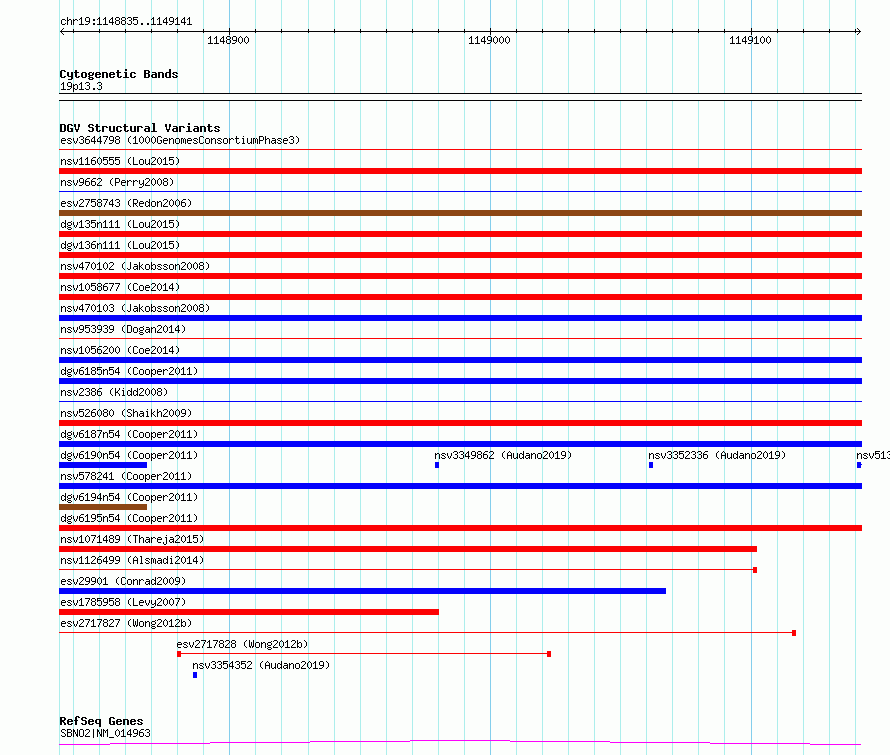The width and height of the screenshot is (890, 755).
Task: Click the DGV Structural Variants track title
Action: pos(140,128)
